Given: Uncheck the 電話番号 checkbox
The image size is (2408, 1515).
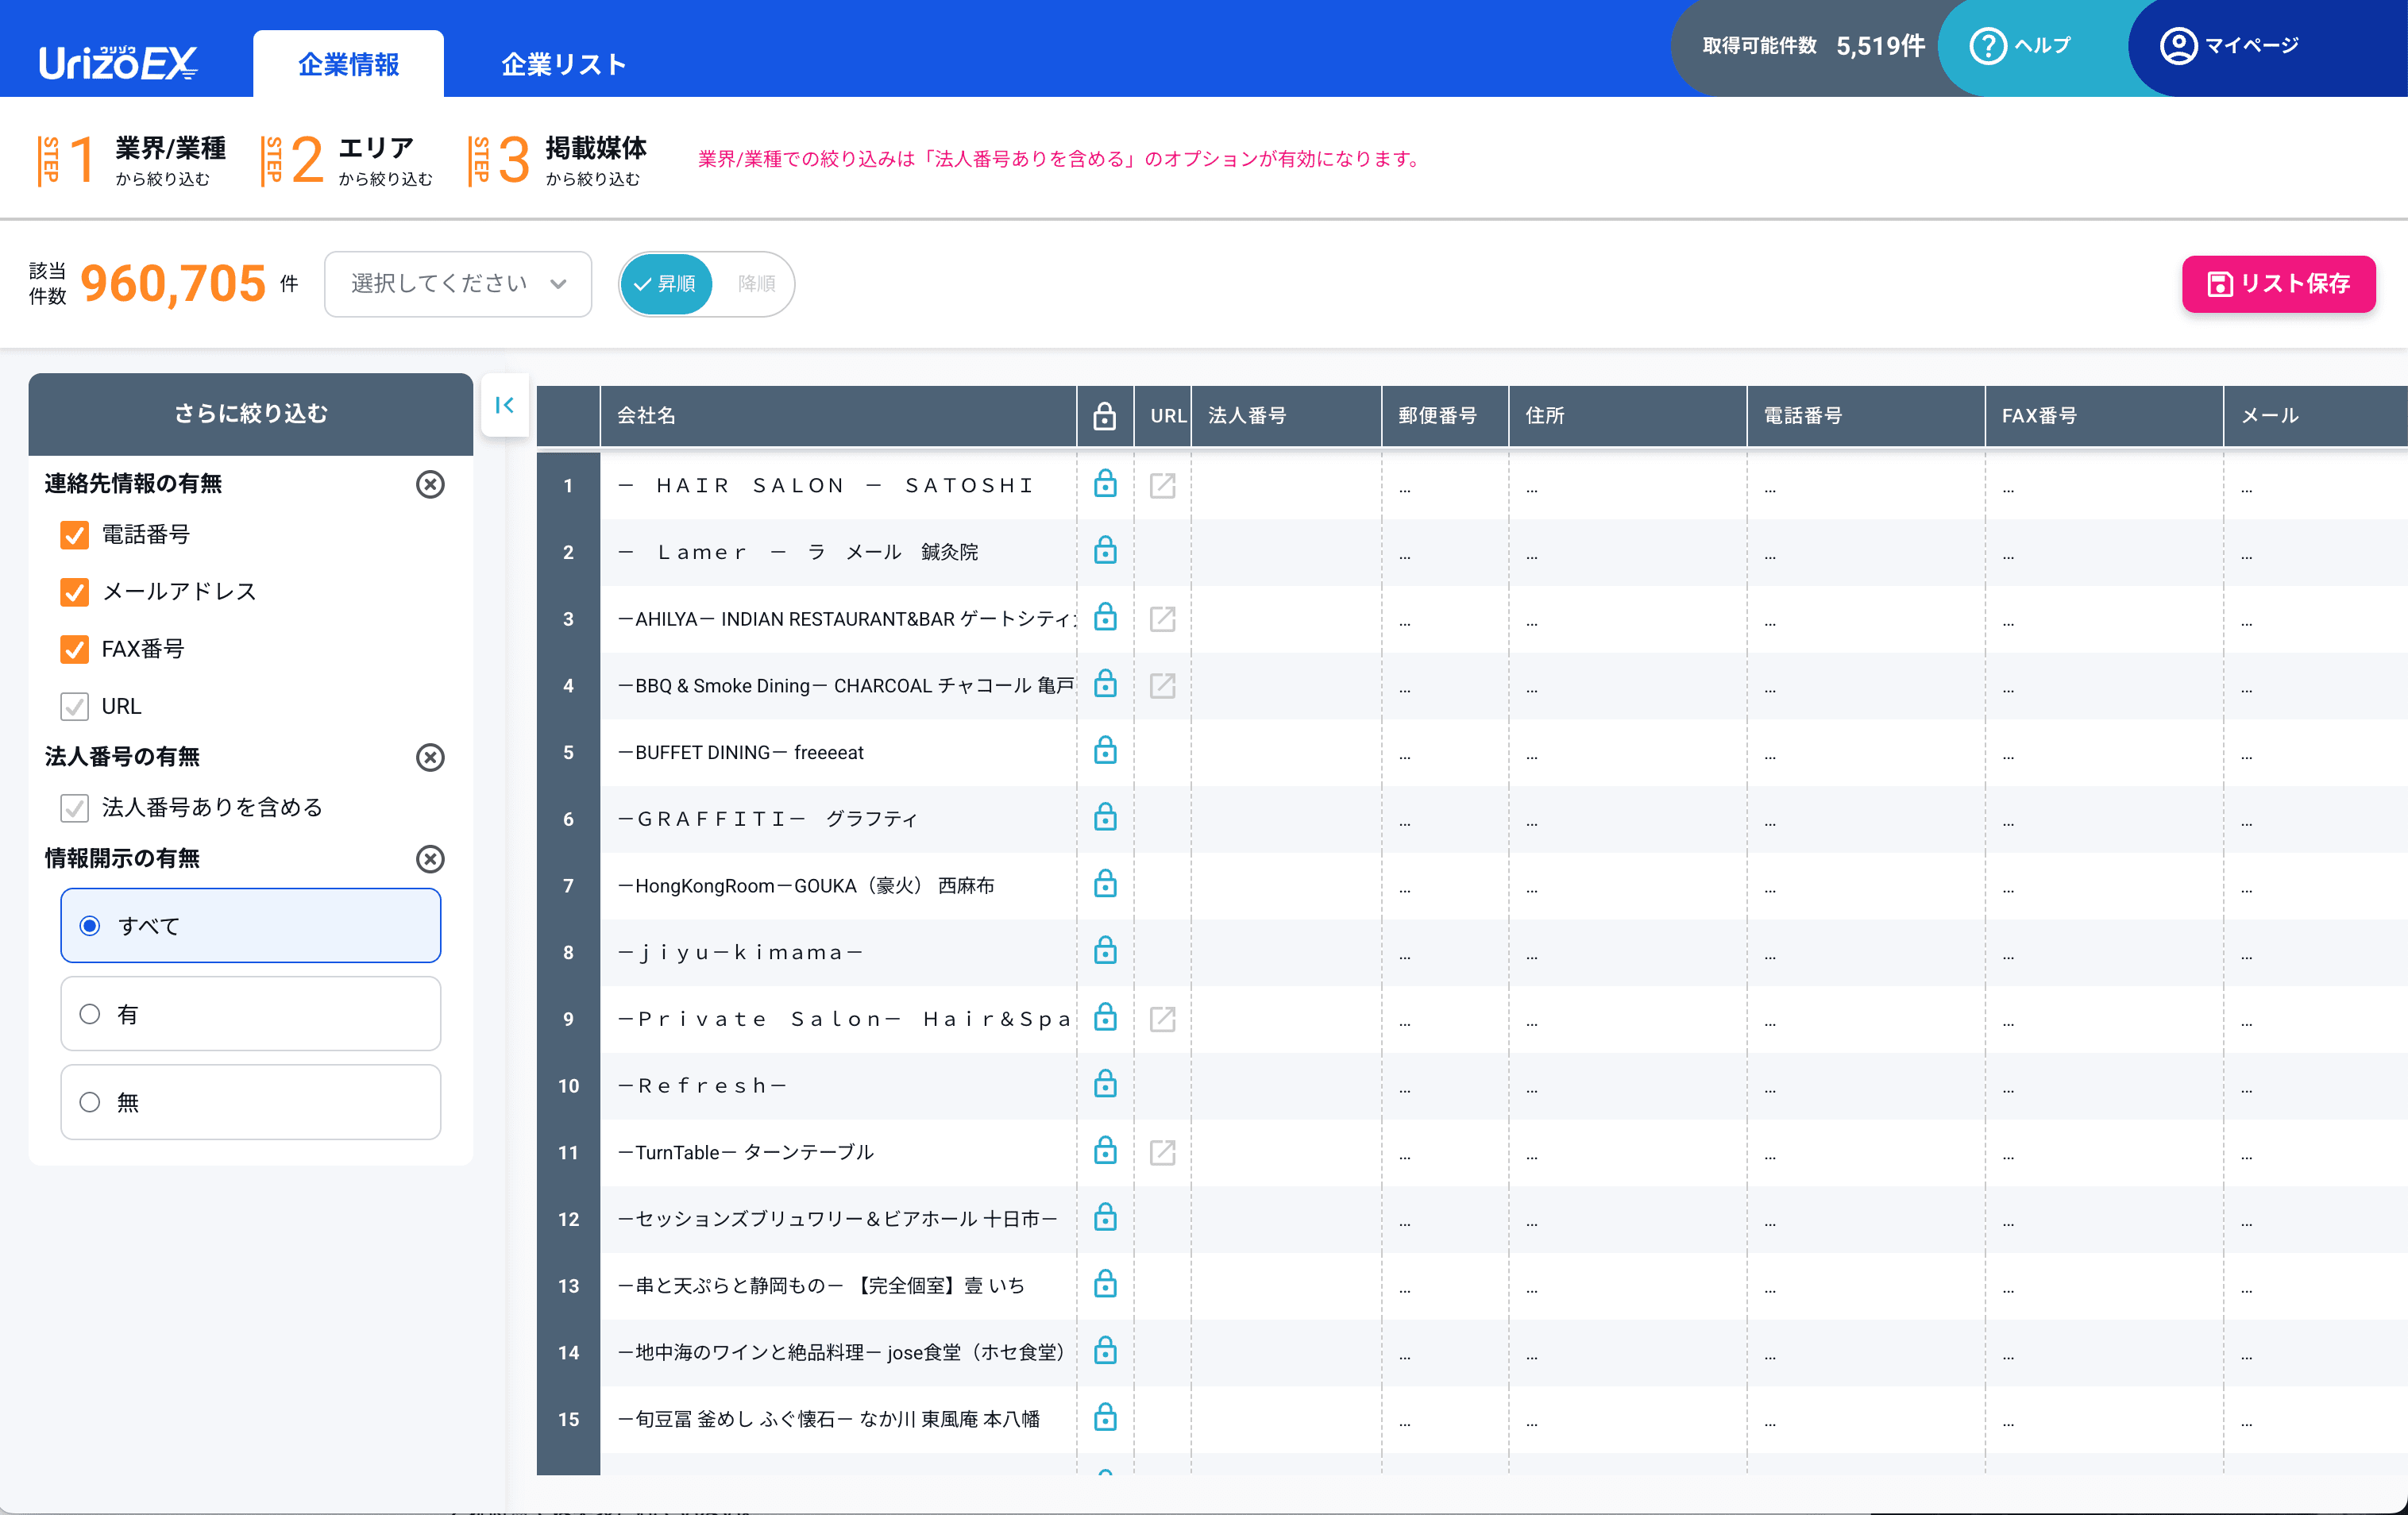Looking at the screenshot, I should [74, 534].
